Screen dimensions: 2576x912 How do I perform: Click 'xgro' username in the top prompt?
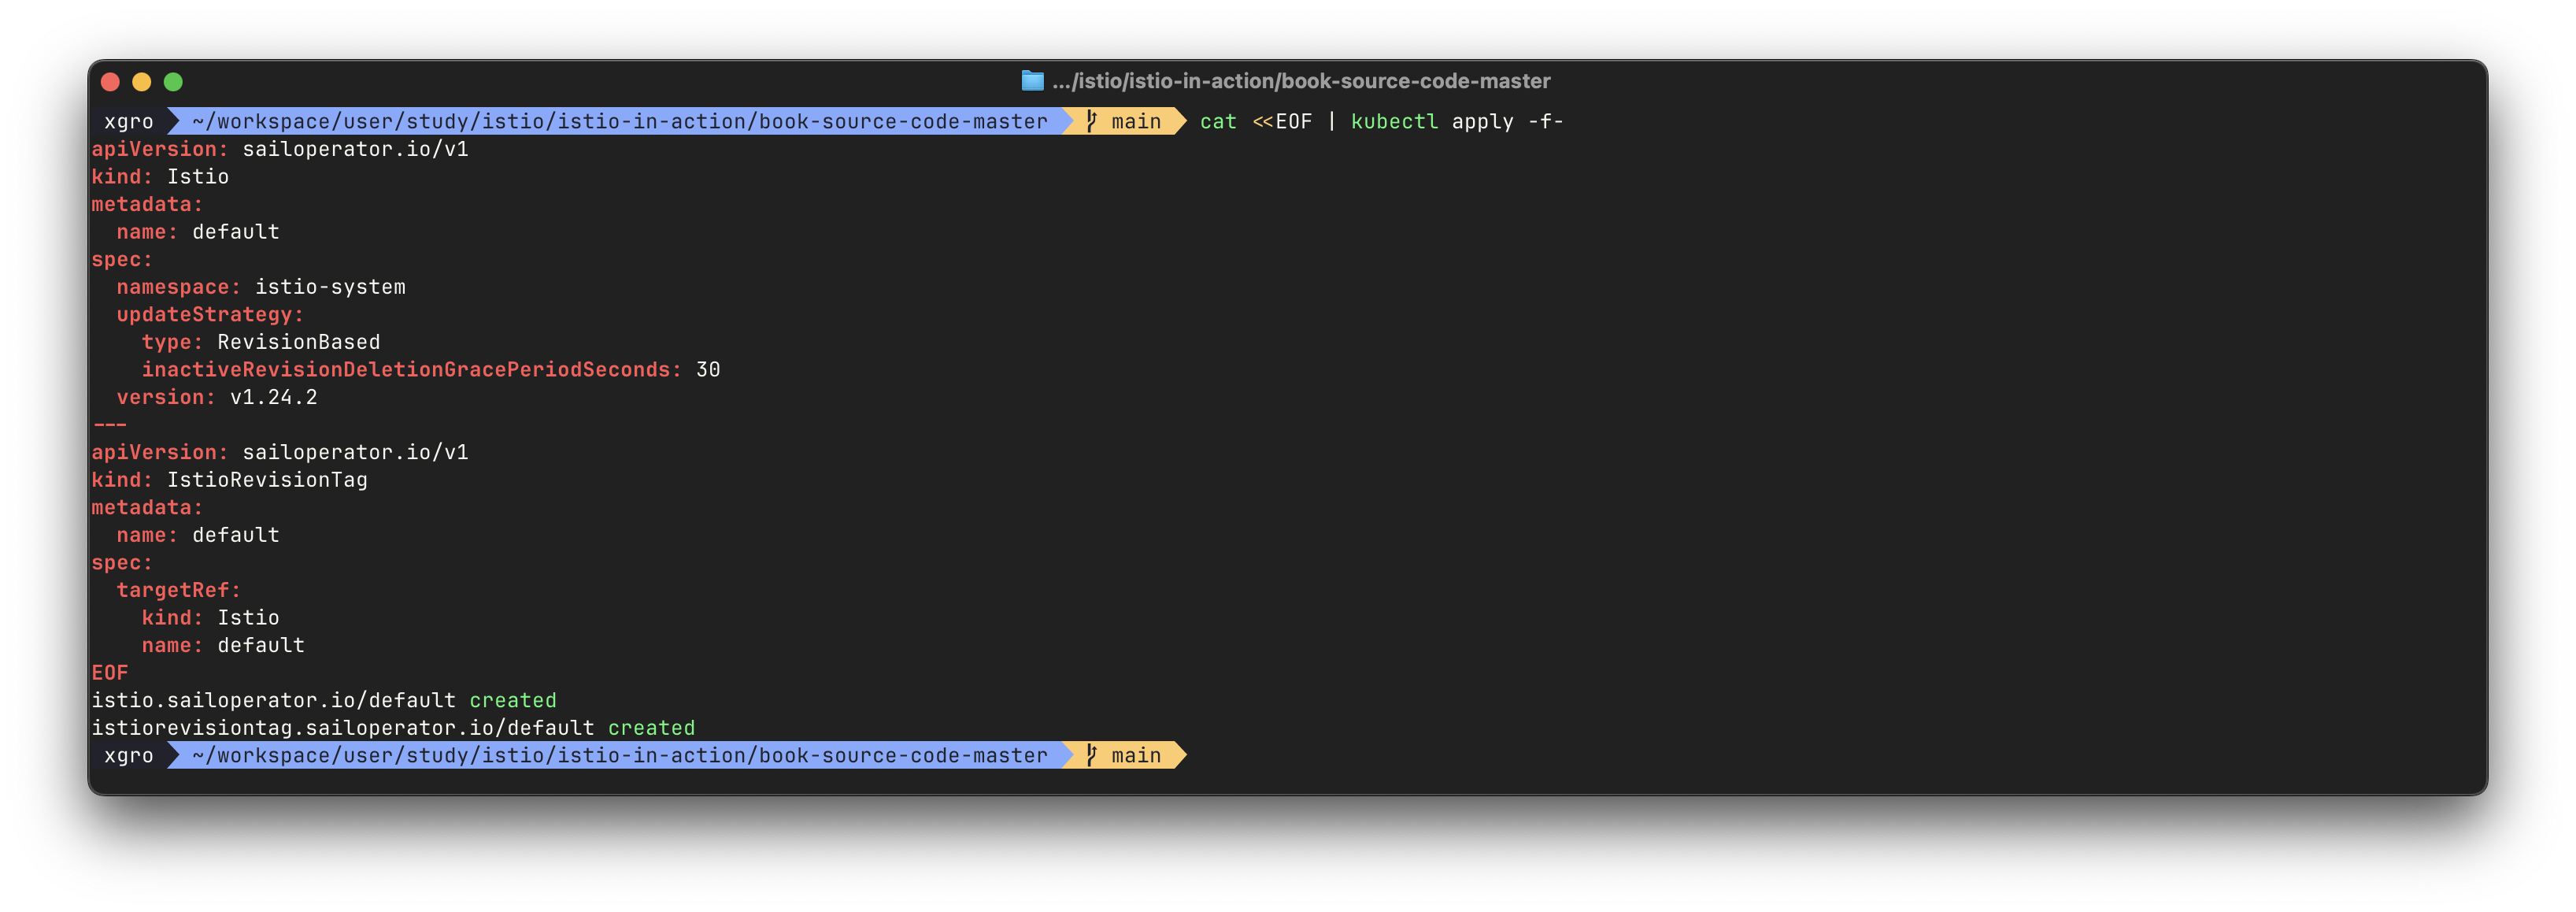[x=129, y=121]
